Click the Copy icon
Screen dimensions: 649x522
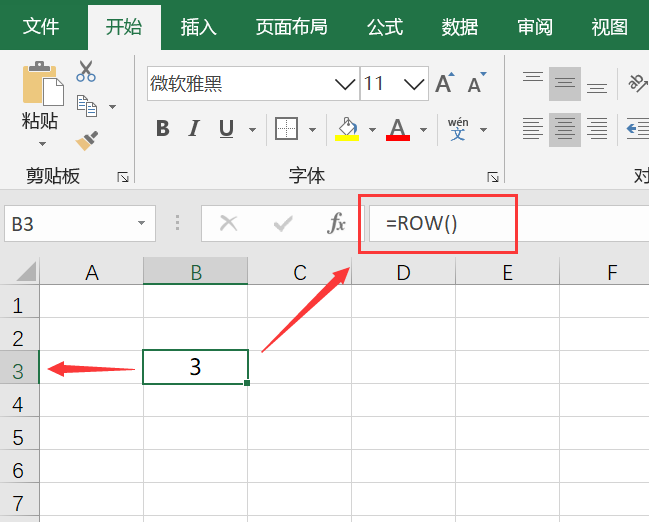87,106
